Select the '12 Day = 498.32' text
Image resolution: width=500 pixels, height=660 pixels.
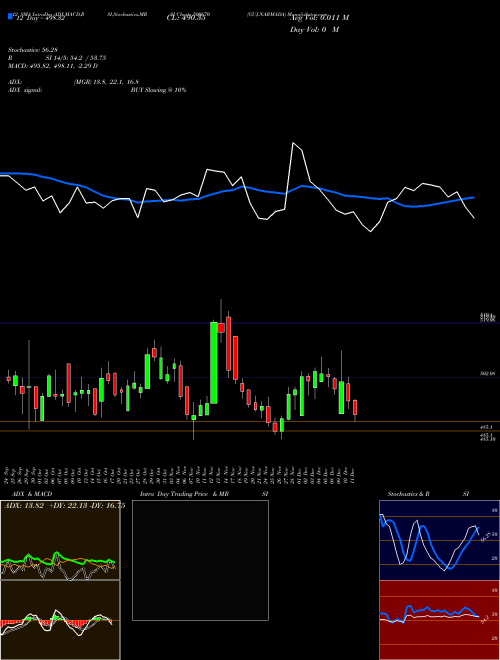click(x=40, y=18)
